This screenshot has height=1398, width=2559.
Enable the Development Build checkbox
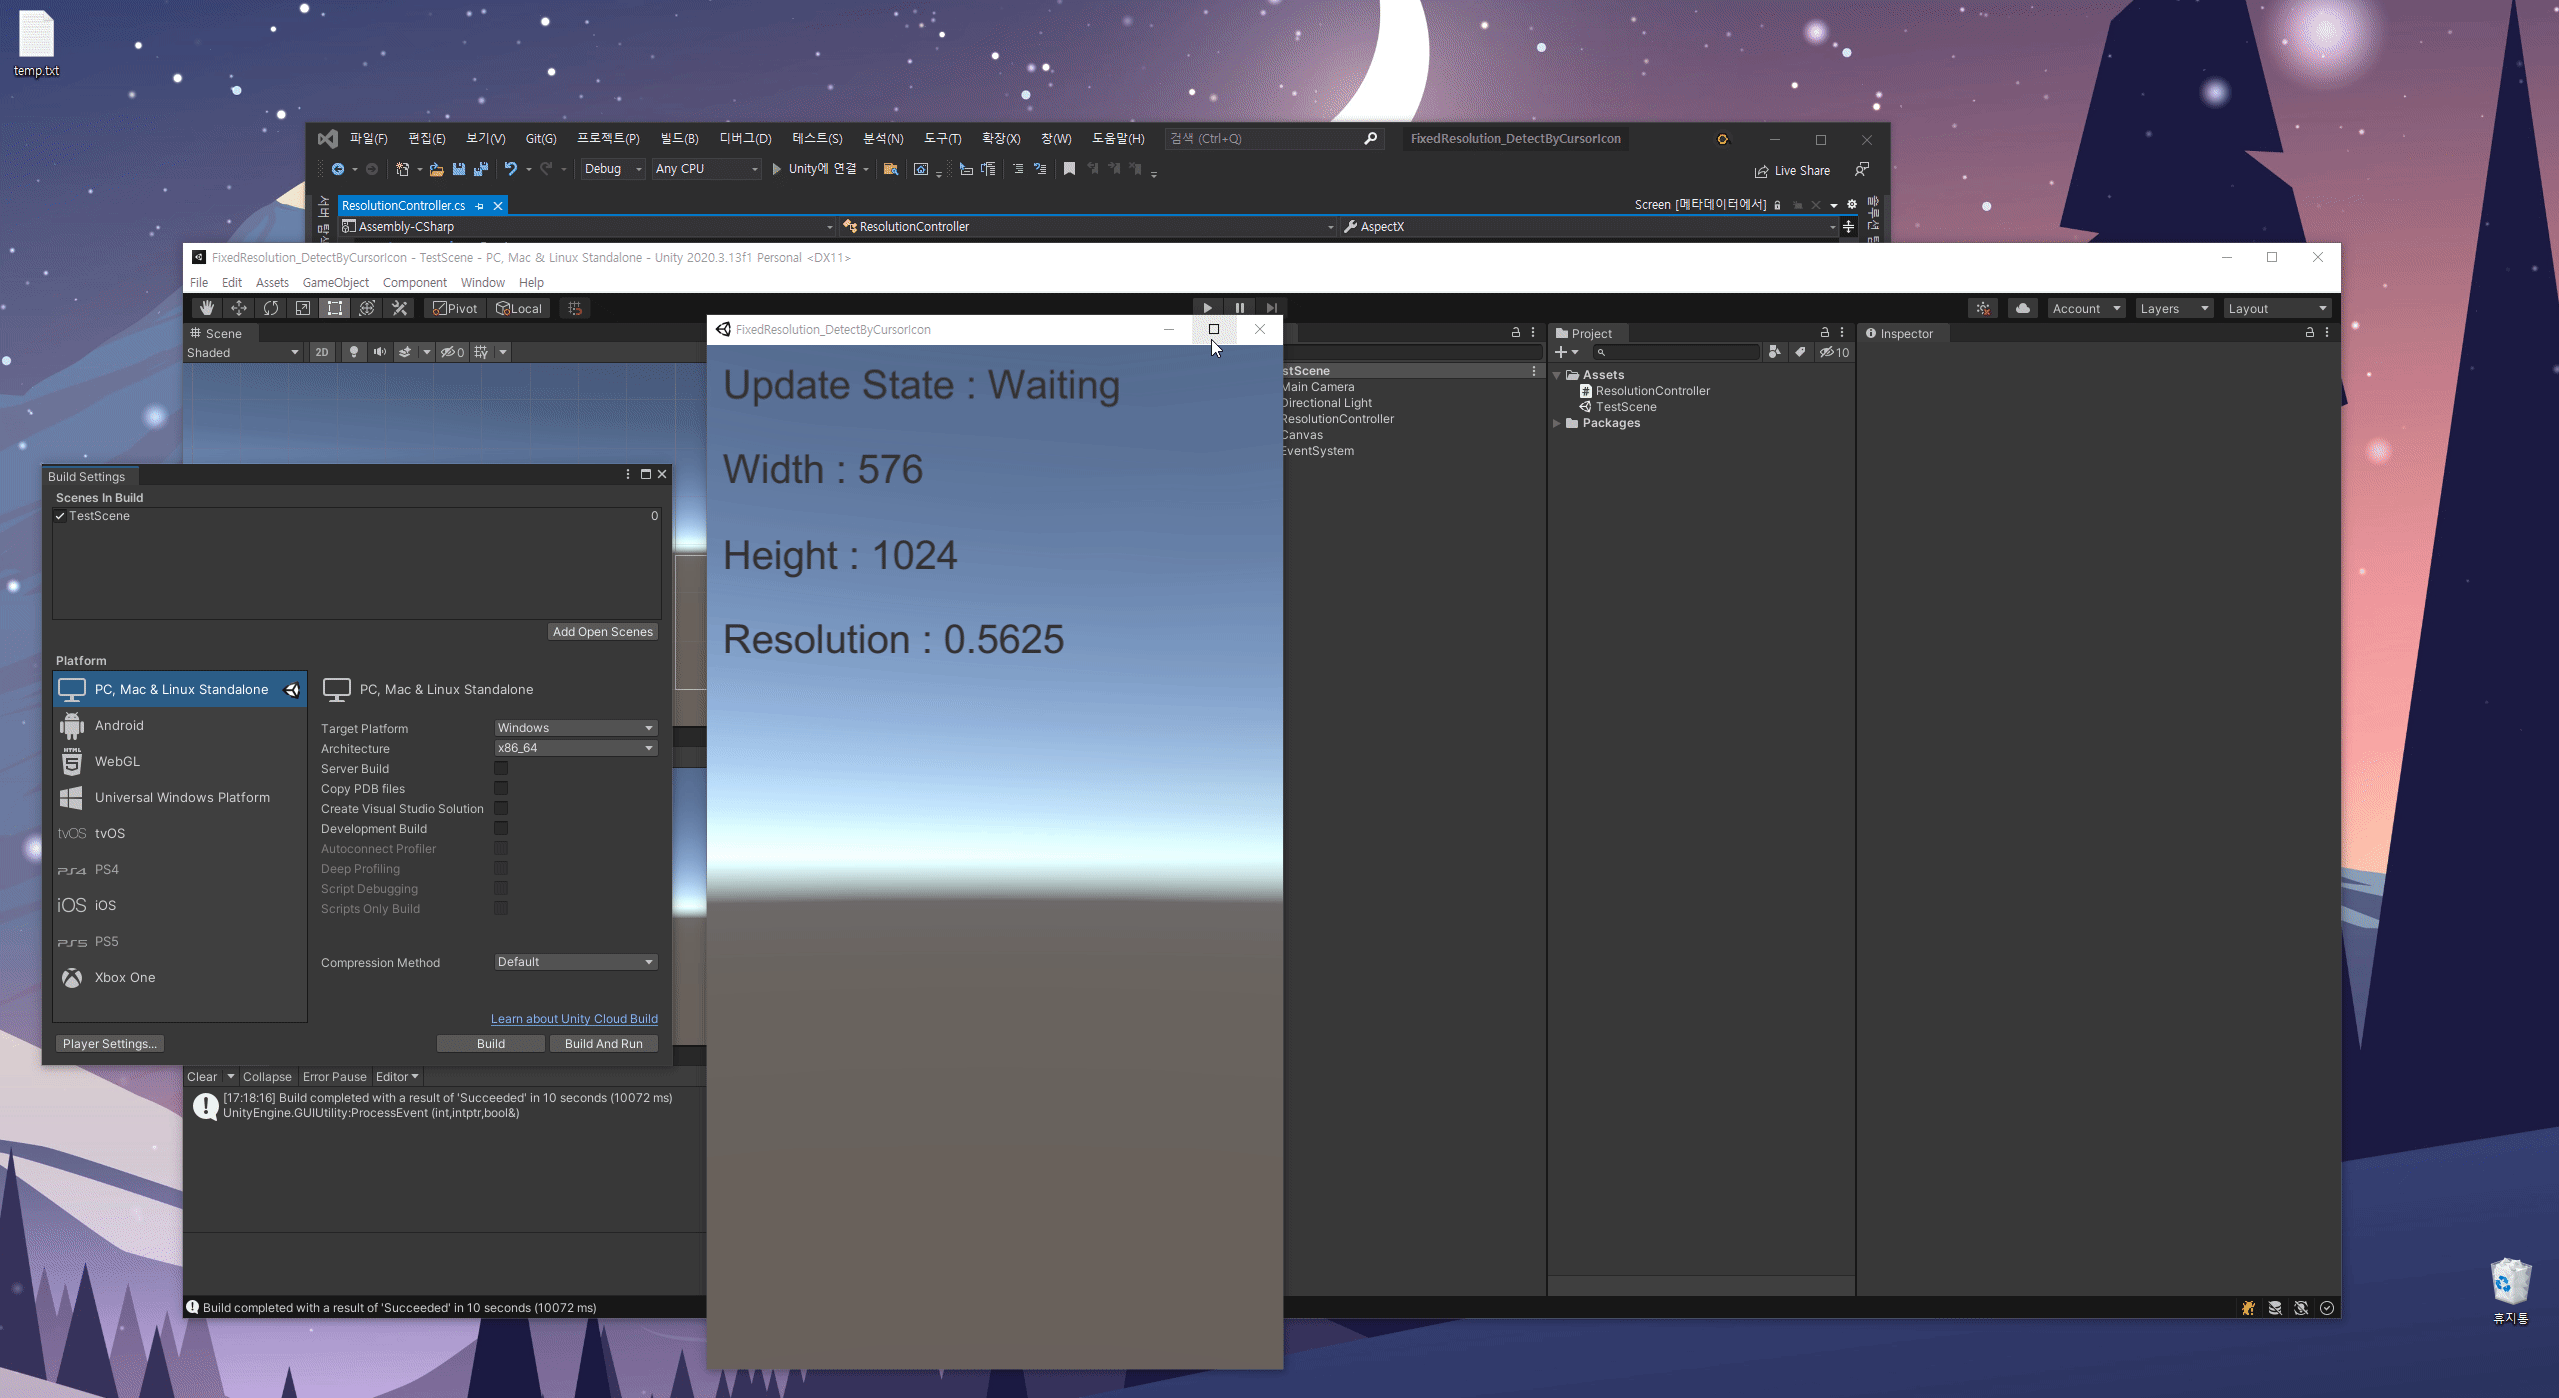click(501, 828)
